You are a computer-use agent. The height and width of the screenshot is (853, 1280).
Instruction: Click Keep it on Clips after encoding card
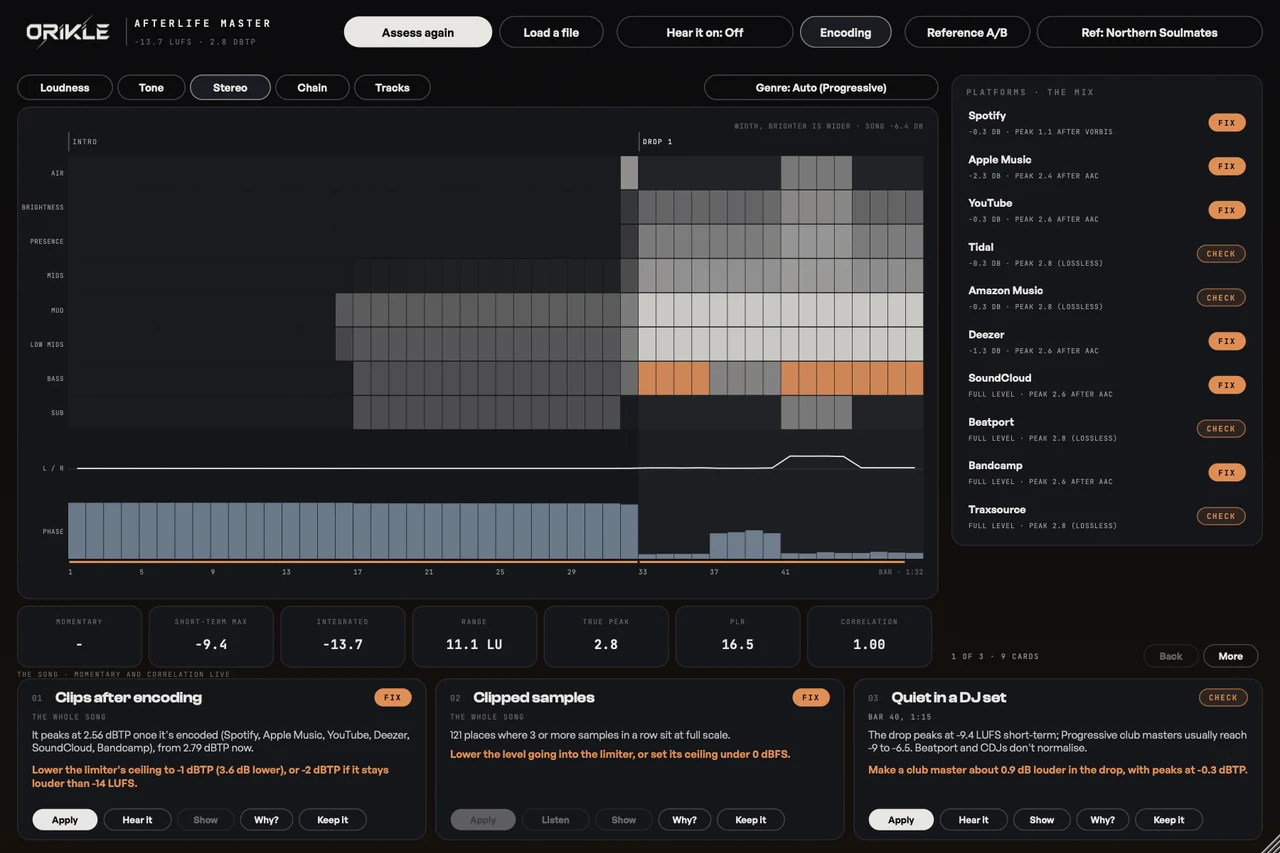tap(332, 820)
